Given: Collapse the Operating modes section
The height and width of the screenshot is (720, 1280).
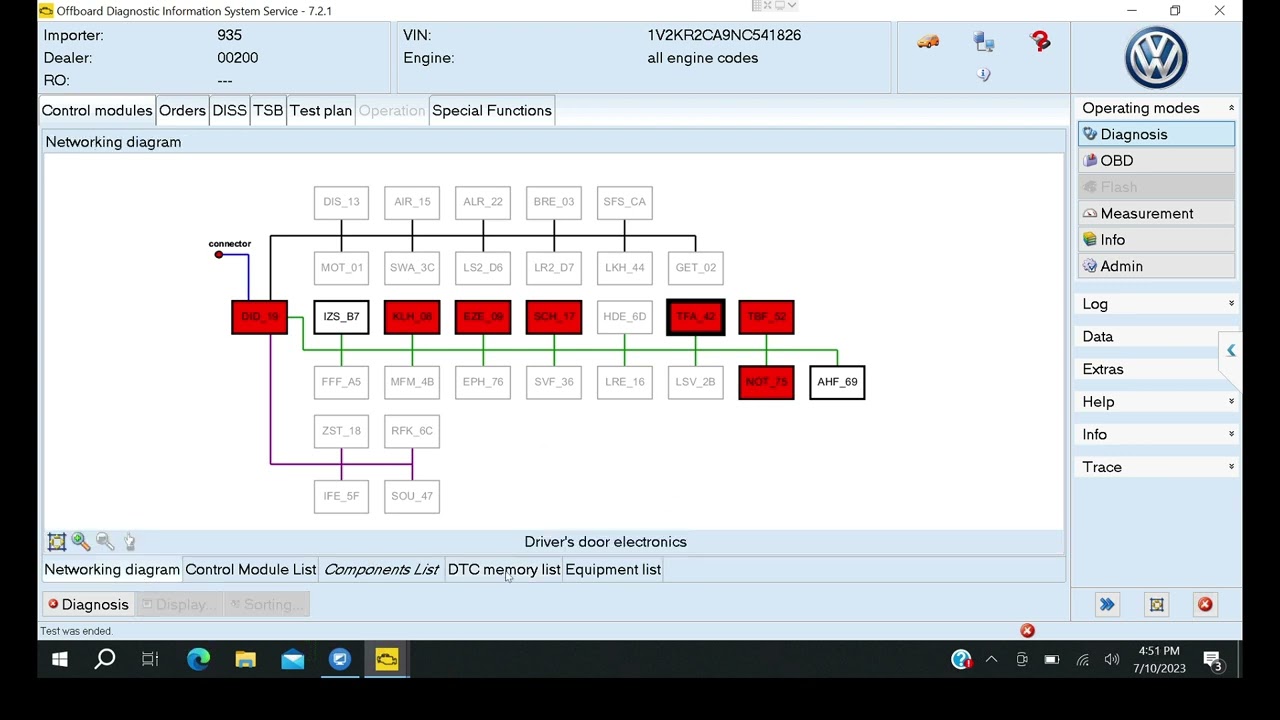Looking at the screenshot, I should 1231,108.
